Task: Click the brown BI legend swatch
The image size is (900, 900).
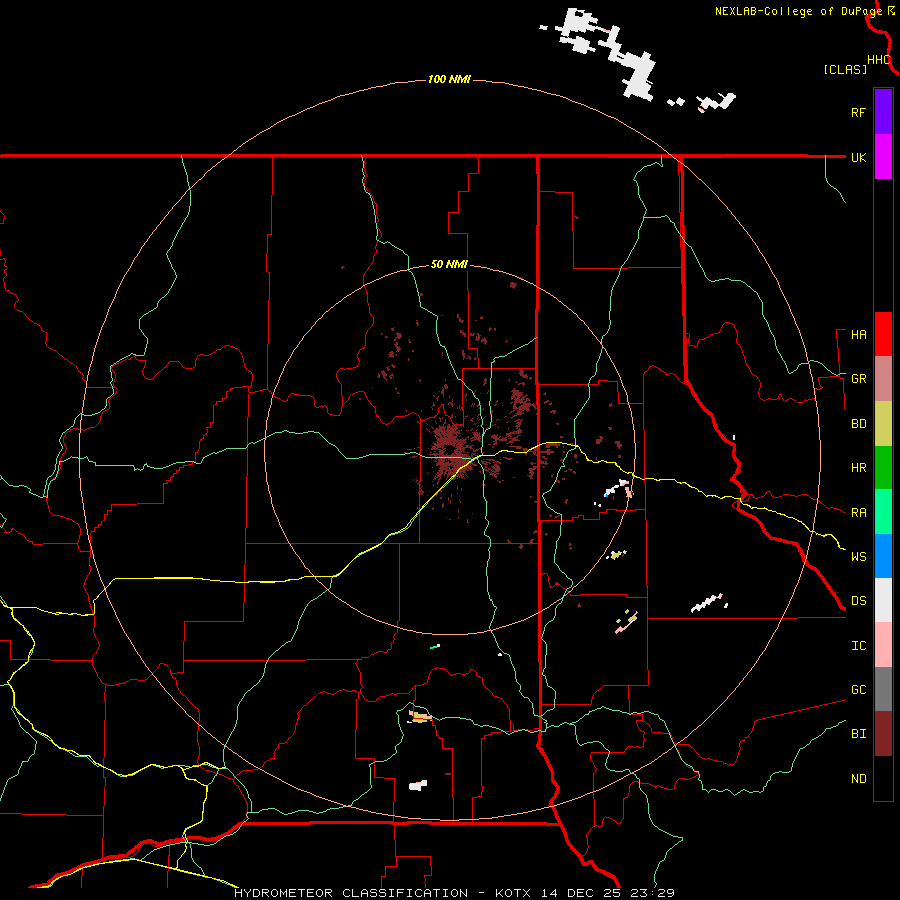Action: (883, 734)
